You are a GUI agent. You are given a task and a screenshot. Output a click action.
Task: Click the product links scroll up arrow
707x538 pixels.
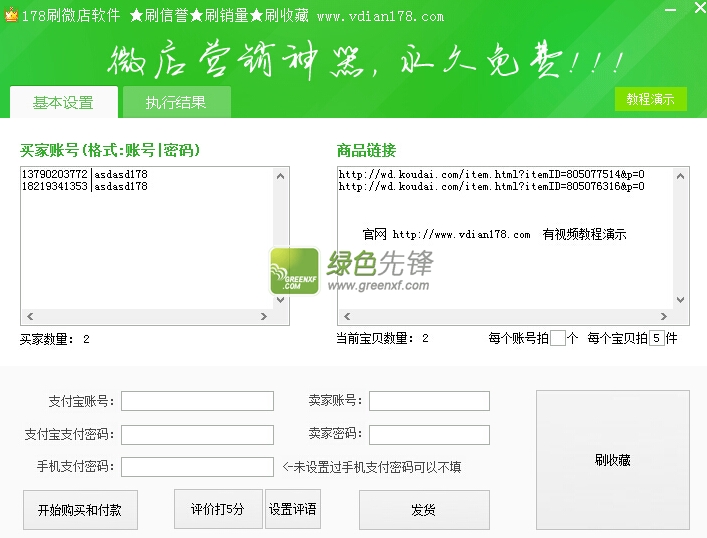pyautogui.click(x=680, y=176)
